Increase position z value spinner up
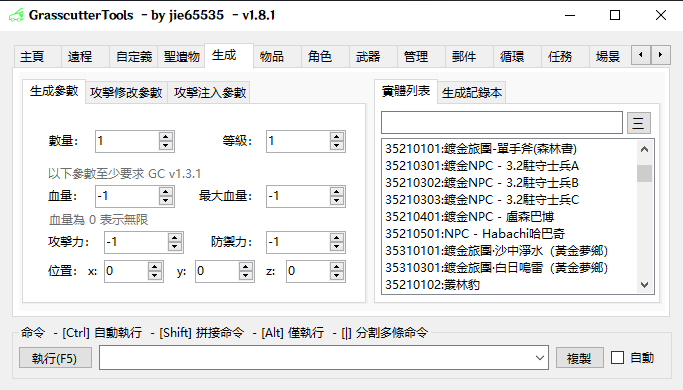This screenshot has width=683, height=390. (336, 266)
